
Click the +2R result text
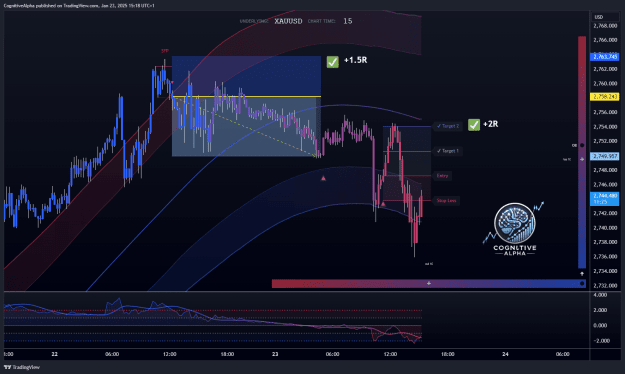point(491,124)
